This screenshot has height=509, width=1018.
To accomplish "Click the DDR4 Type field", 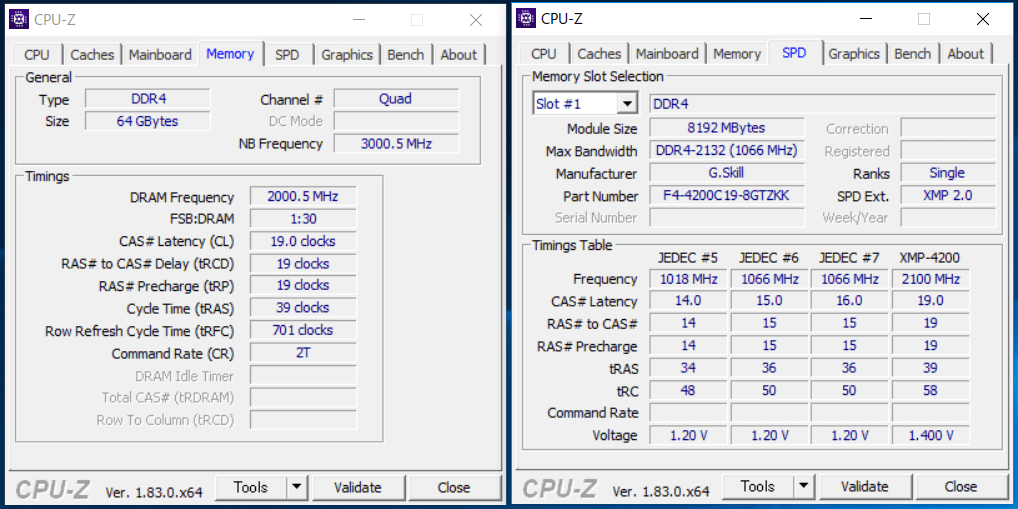I will 148,99.
